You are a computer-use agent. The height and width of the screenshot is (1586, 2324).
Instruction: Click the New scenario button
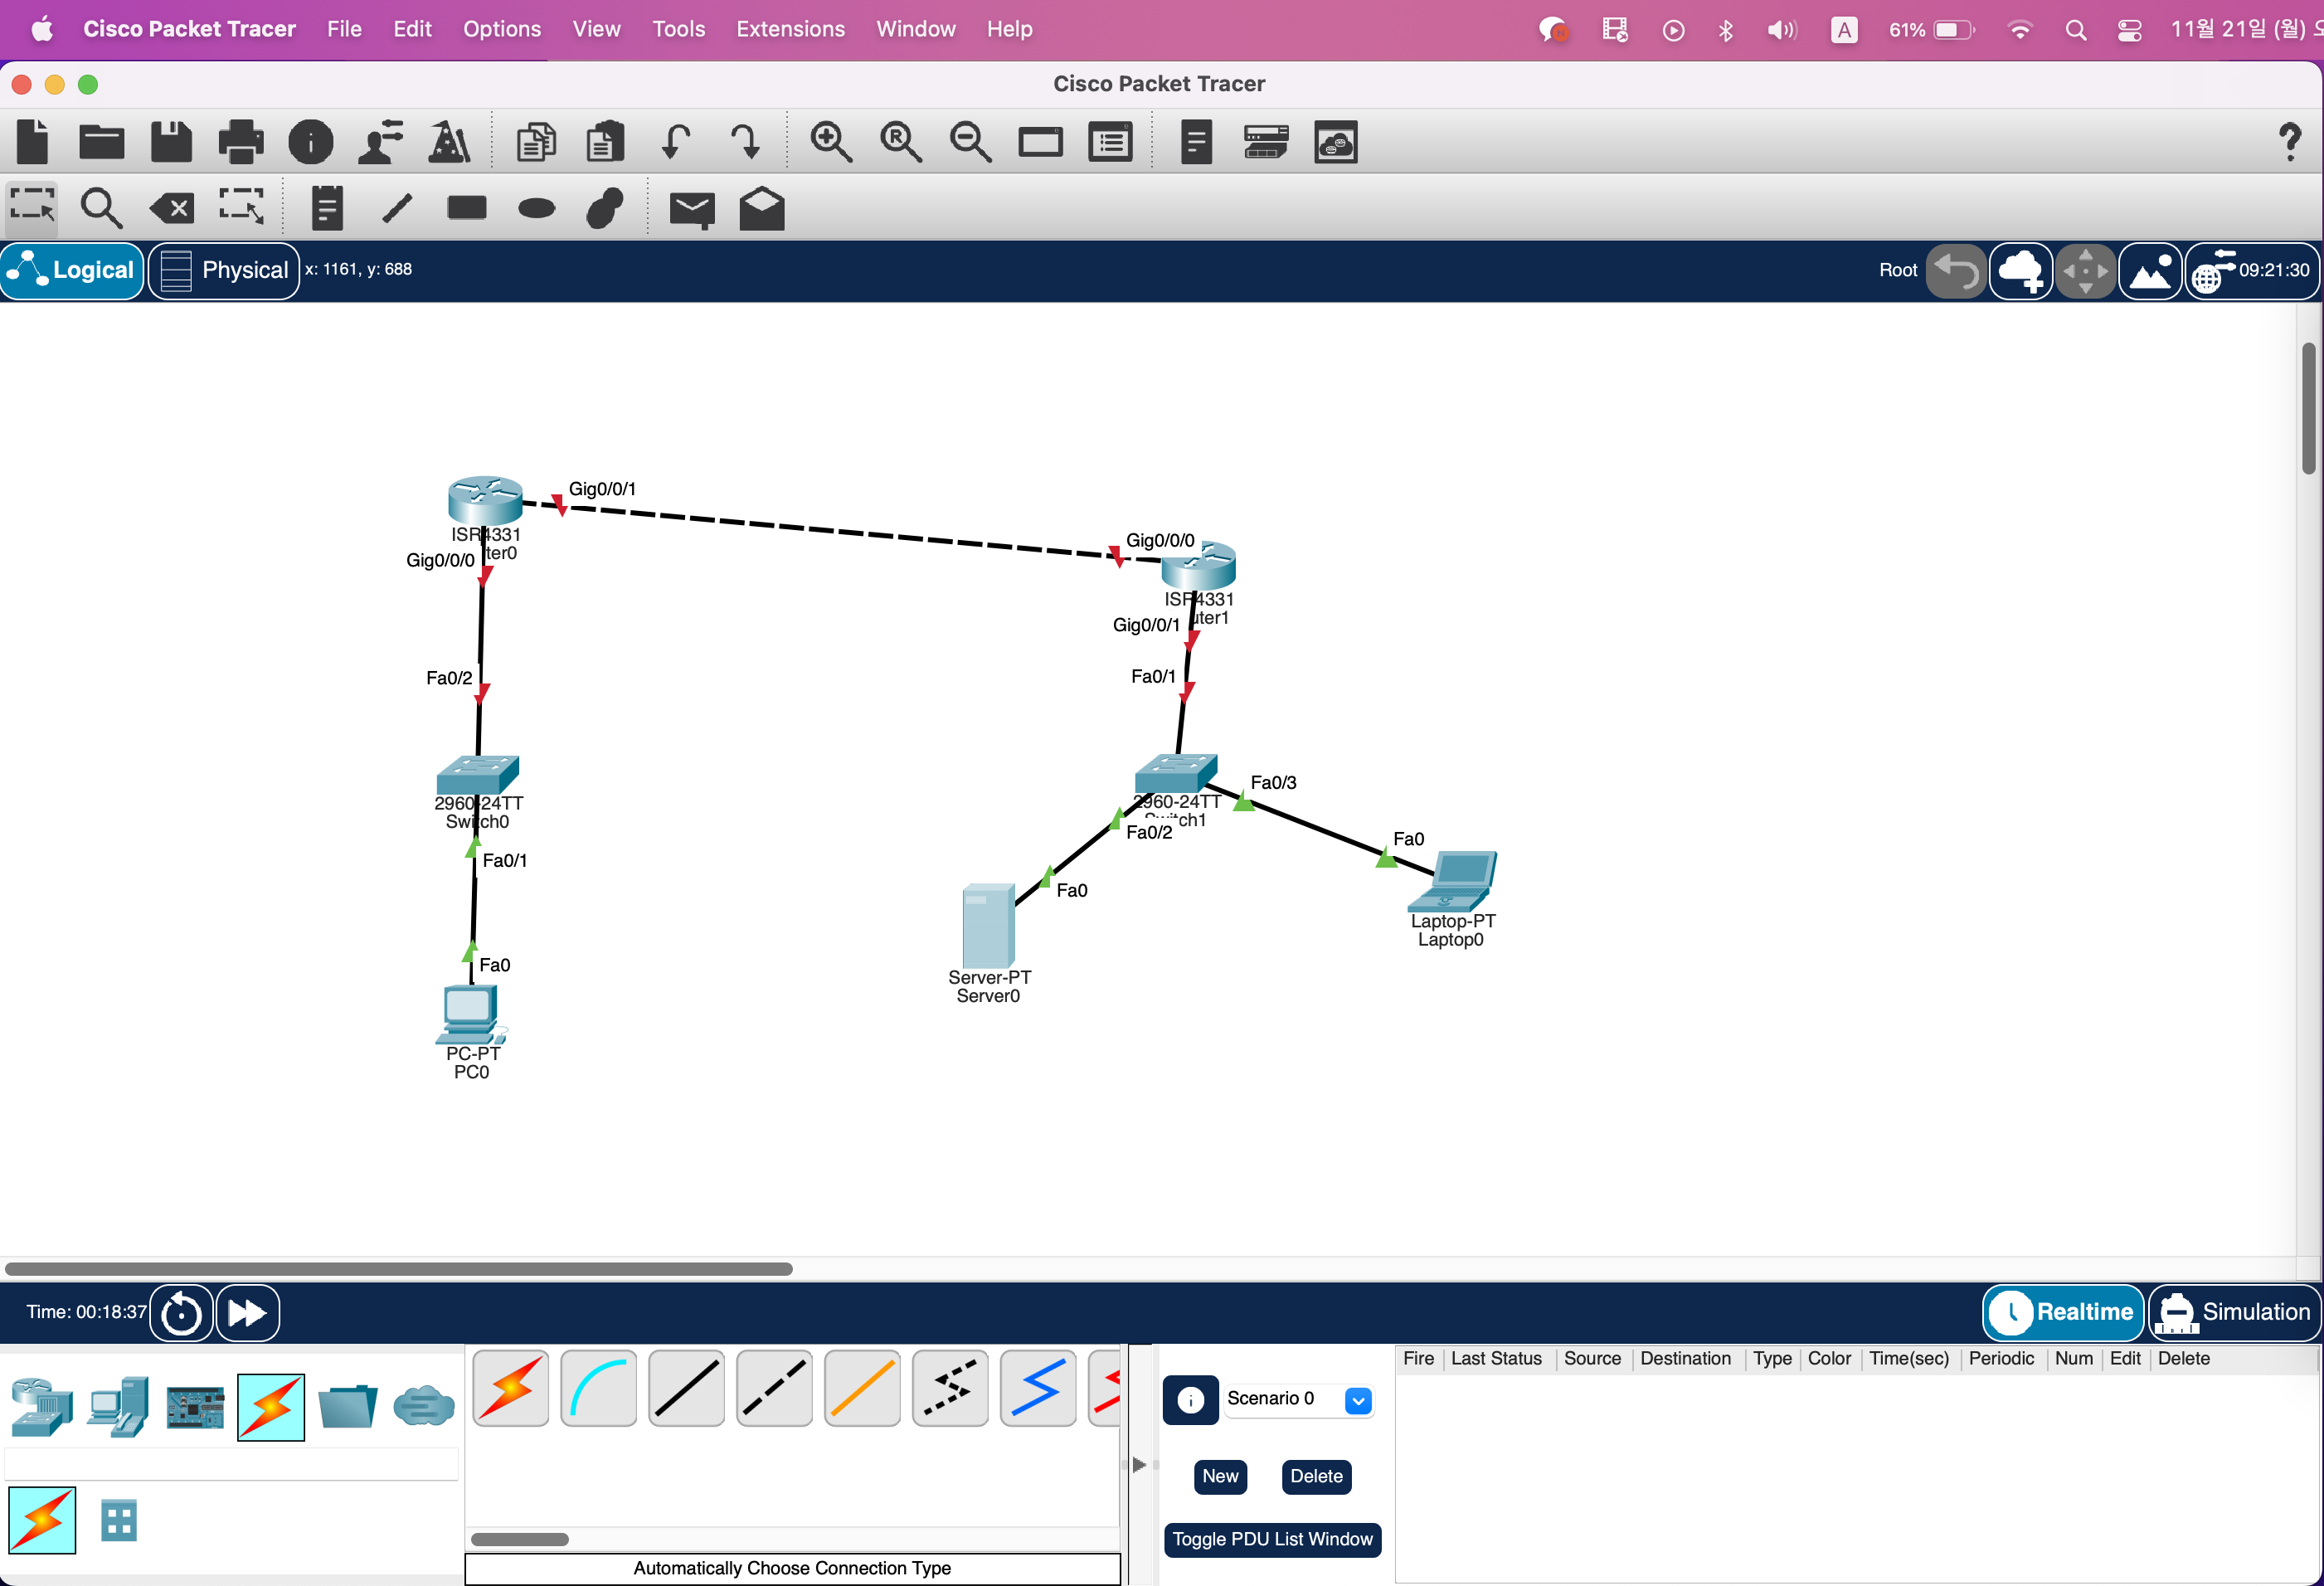tap(1220, 1476)
